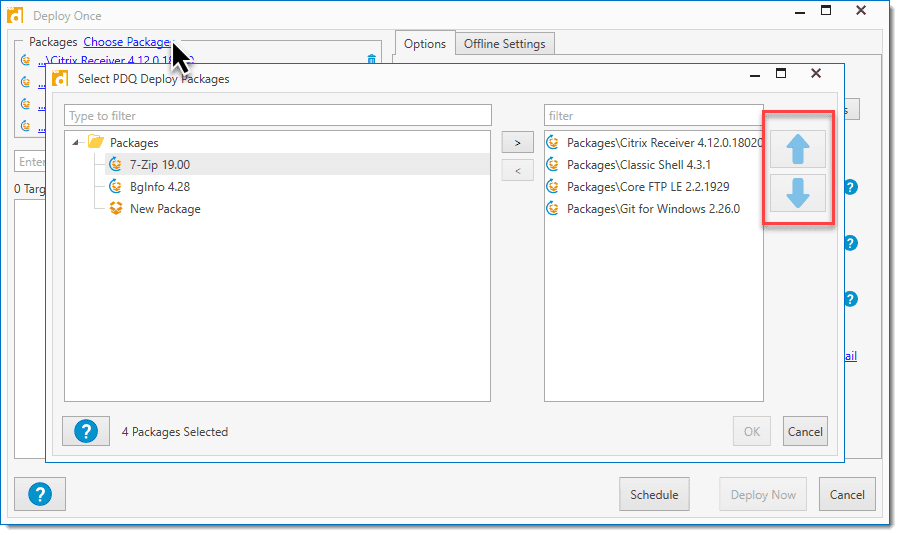Click the Classic Shell selected package icon
Viewport: 900px width, 535px height.
[553, 165]
